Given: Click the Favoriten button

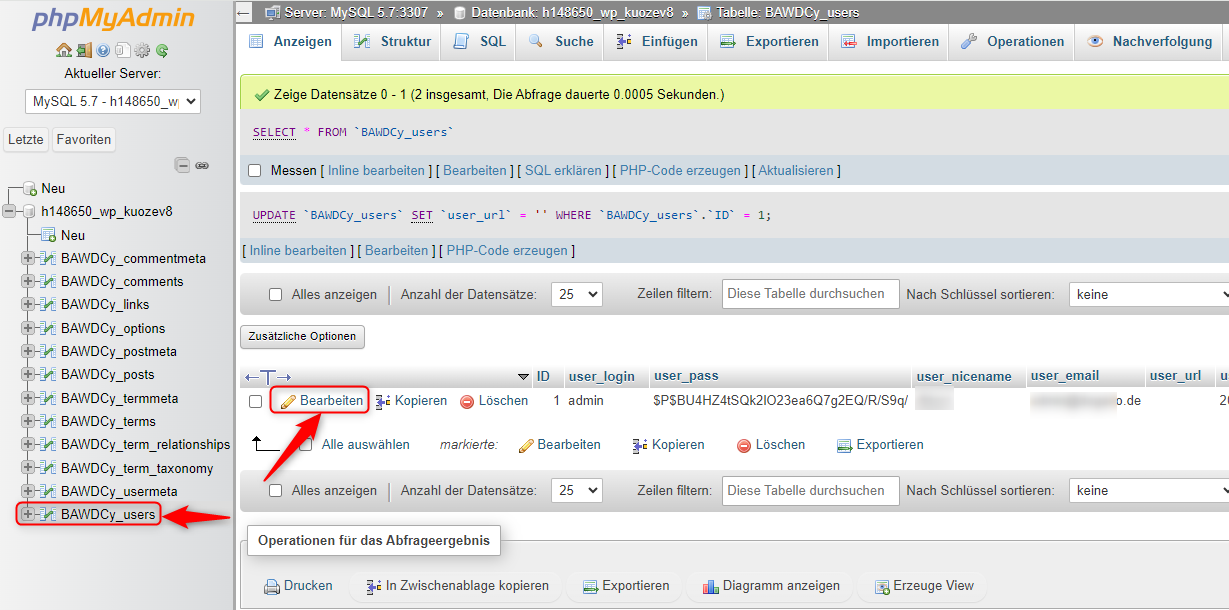Looking at the screenshot, I should 84,140.
